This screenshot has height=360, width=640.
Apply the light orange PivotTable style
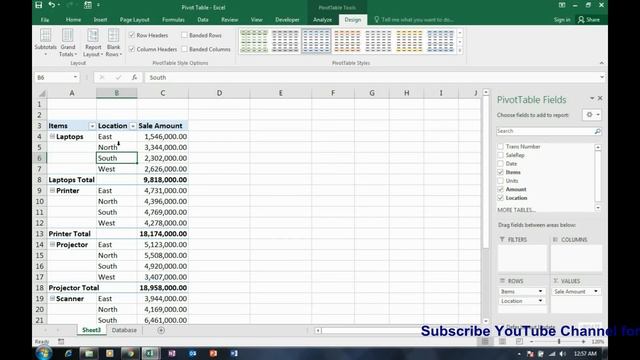(x=347, y=41)
